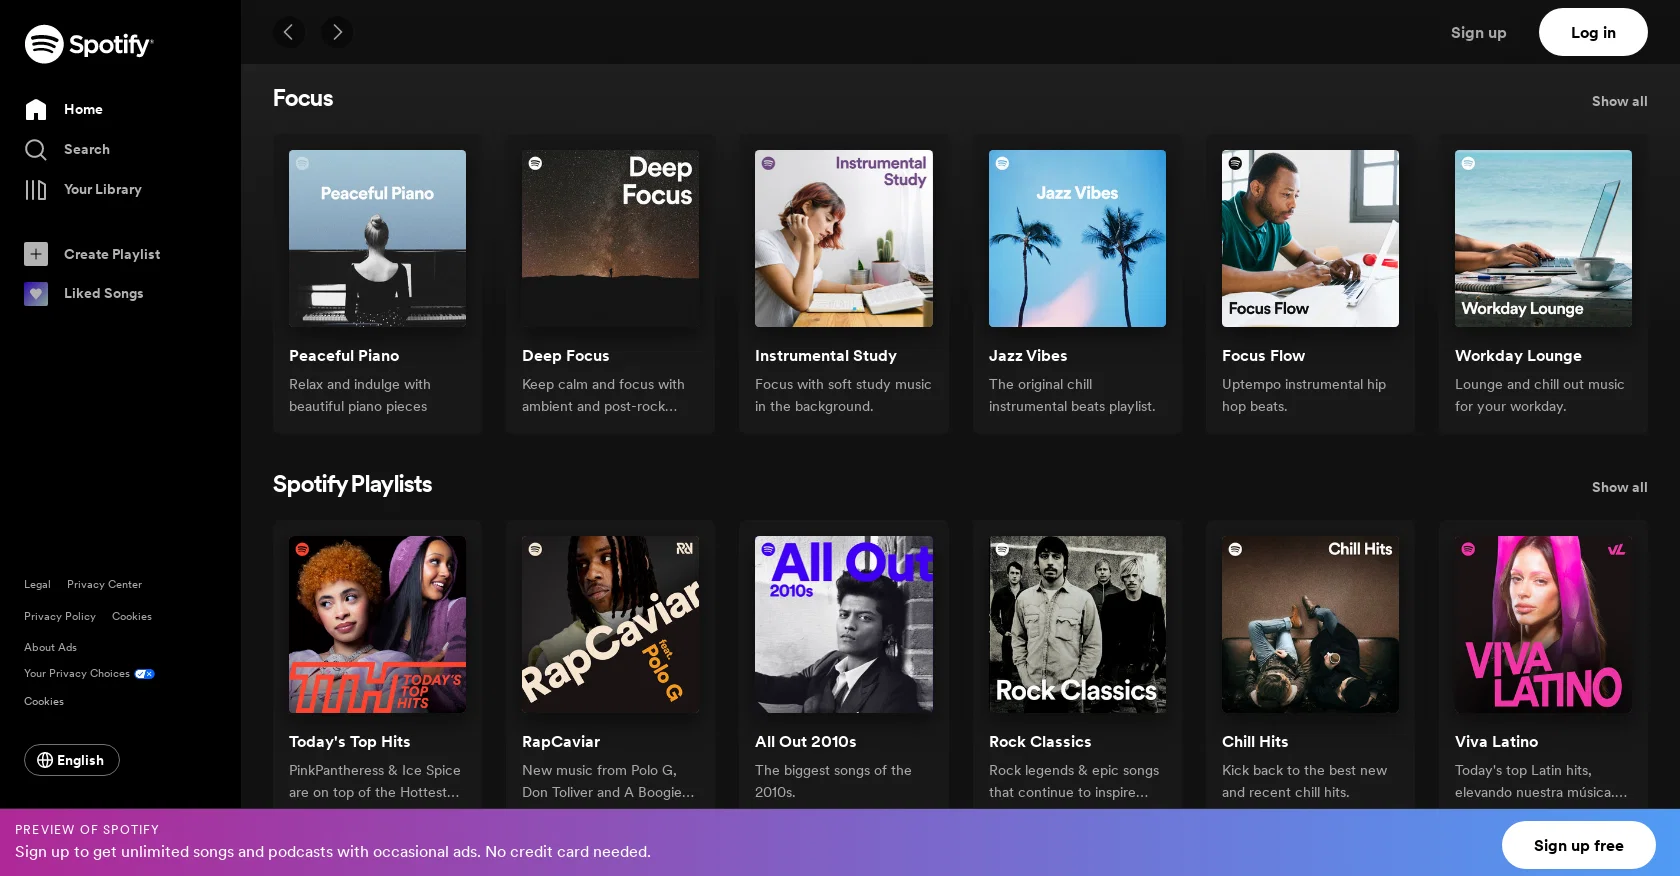Open Liked Songs
The width and height of the screenshot is (1680, 876).
(104, 293)
